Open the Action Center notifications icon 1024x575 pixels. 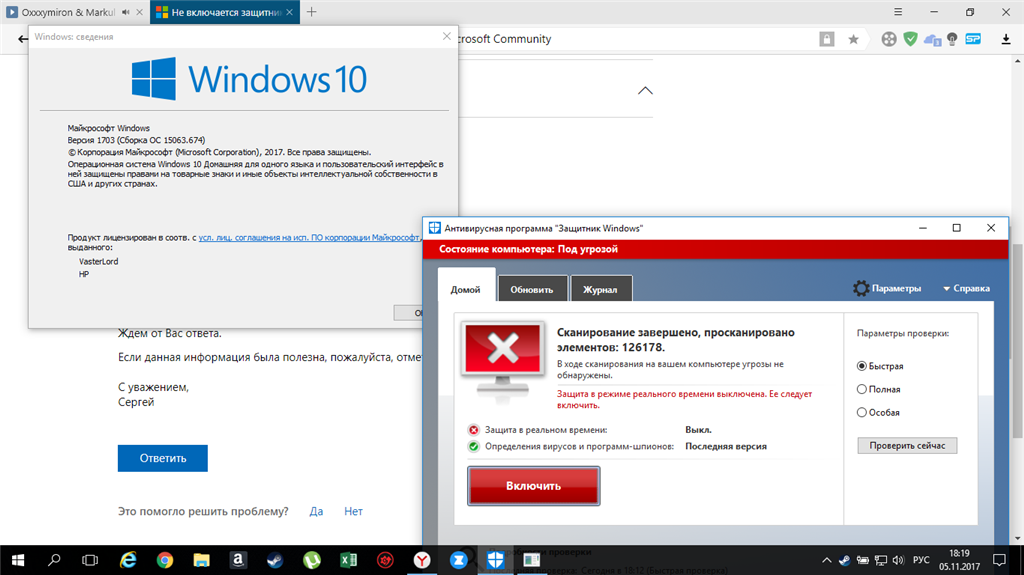point(999,560)
